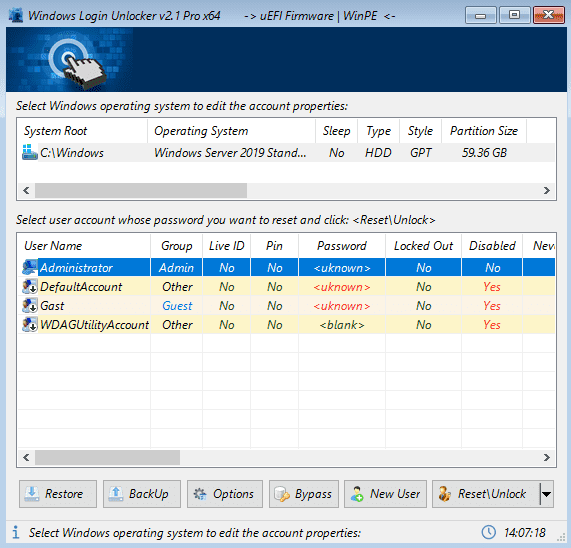Click OS list horizontal scrollbar thumb
Image resolution: width=571 pixels, height=548 pixels.
pos(141,190)
